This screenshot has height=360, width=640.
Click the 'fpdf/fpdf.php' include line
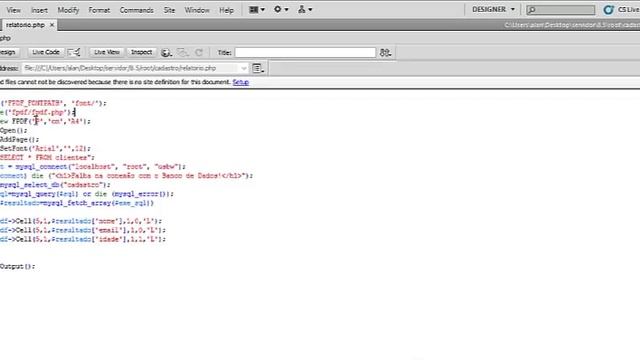tap(38, 112)
